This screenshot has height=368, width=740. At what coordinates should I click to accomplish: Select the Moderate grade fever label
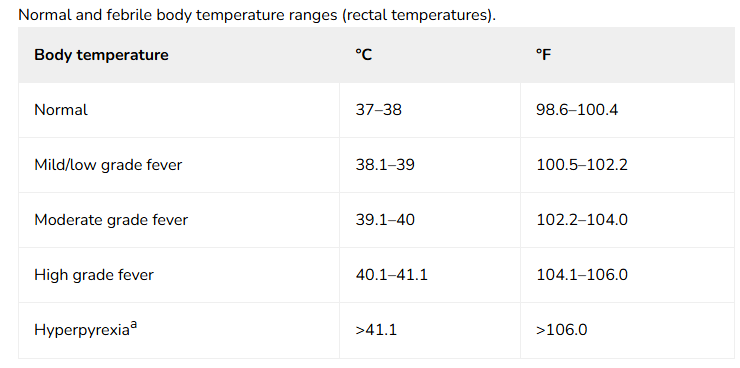[x=111, y=220]
